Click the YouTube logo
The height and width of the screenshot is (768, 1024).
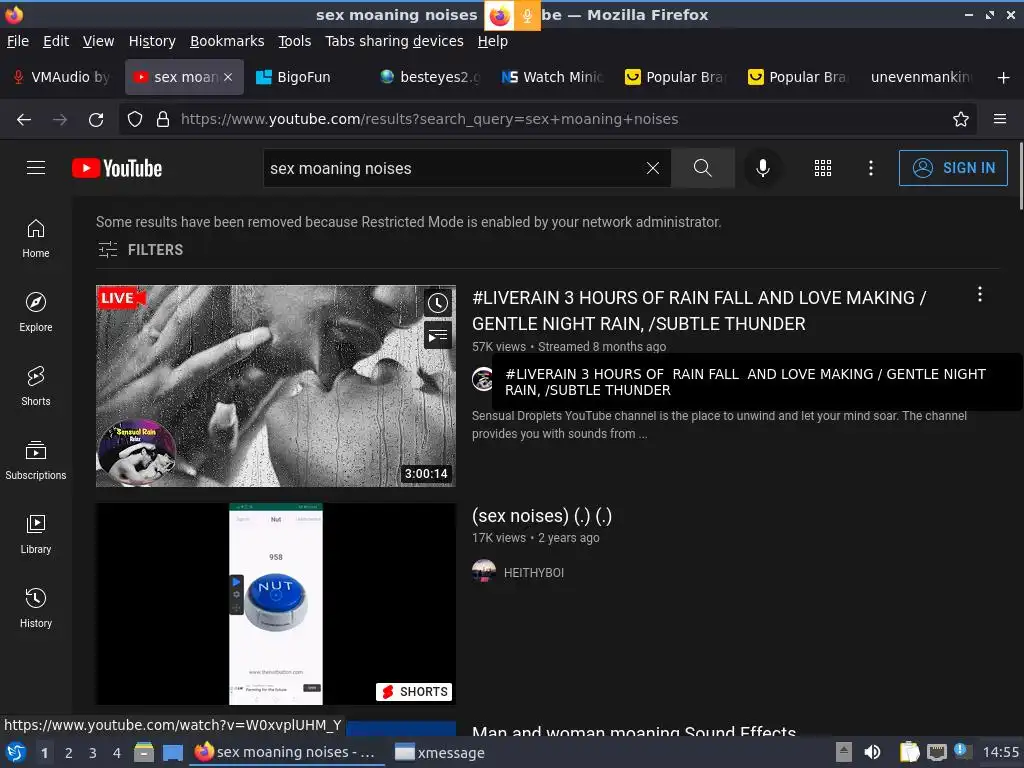[x=117, y=168]
